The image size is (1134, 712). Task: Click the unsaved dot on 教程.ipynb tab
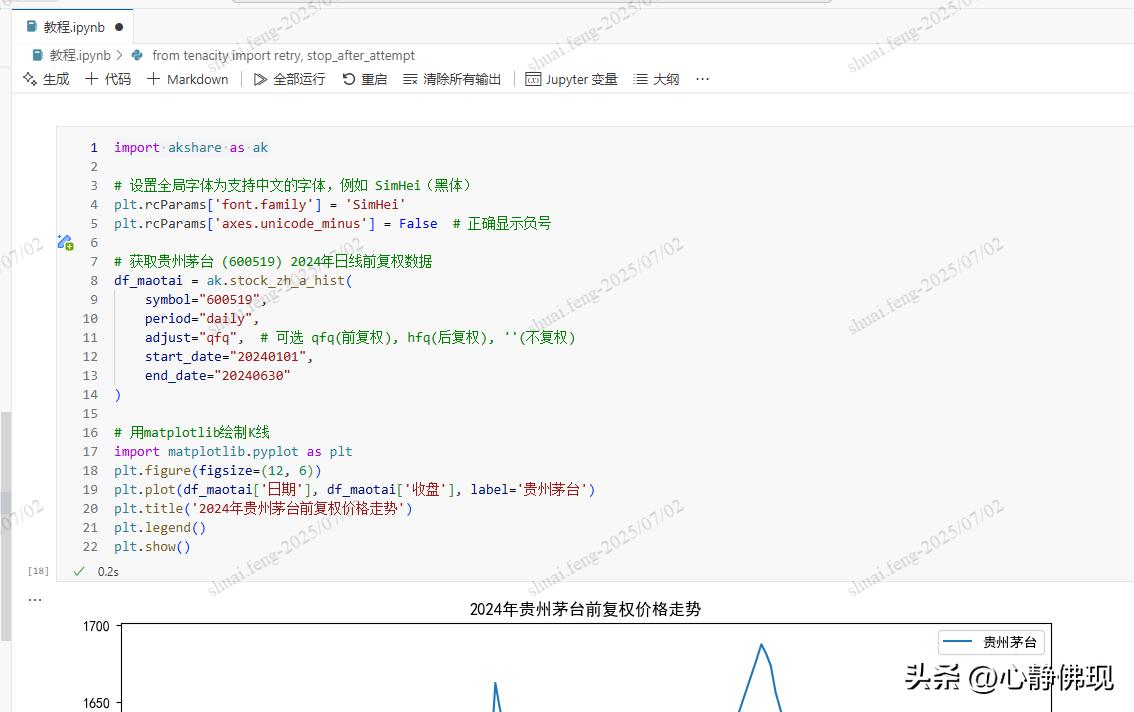pyautogui.click(x=119, y=27)
